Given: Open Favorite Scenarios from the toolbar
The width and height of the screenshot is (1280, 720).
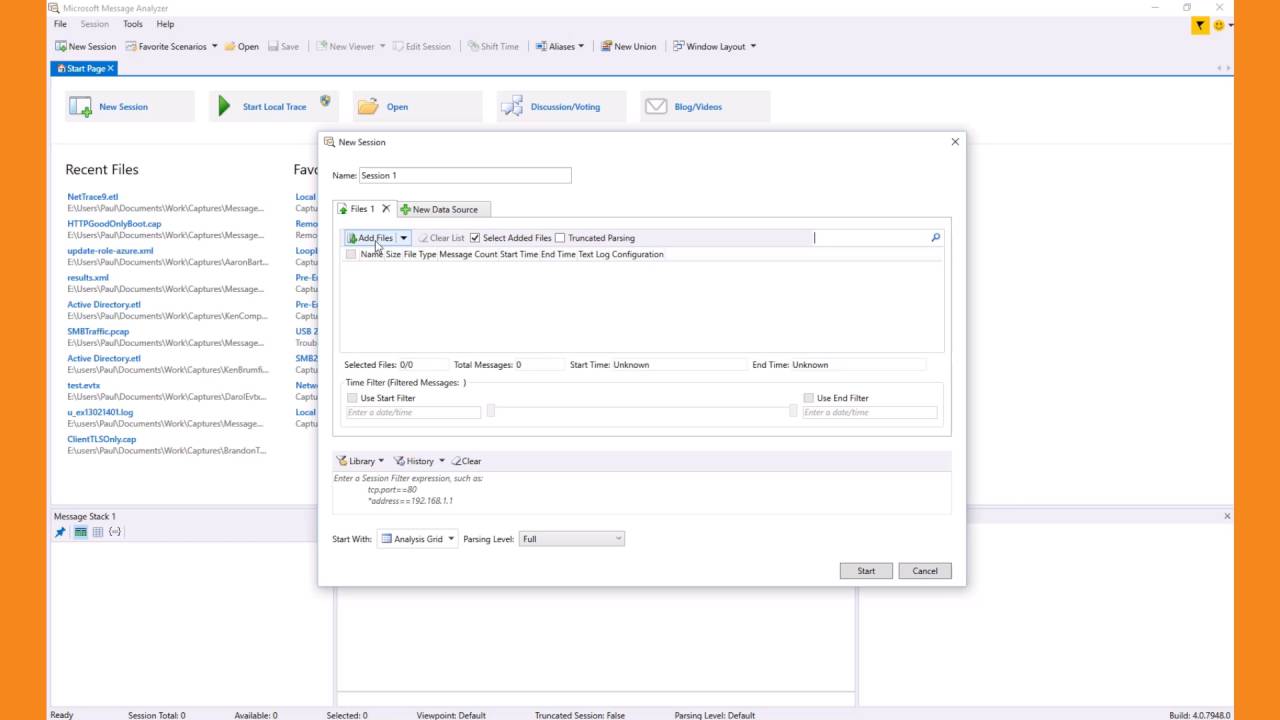Looking at the screenshot, I should pyautogui.click(x=172, y=46).
